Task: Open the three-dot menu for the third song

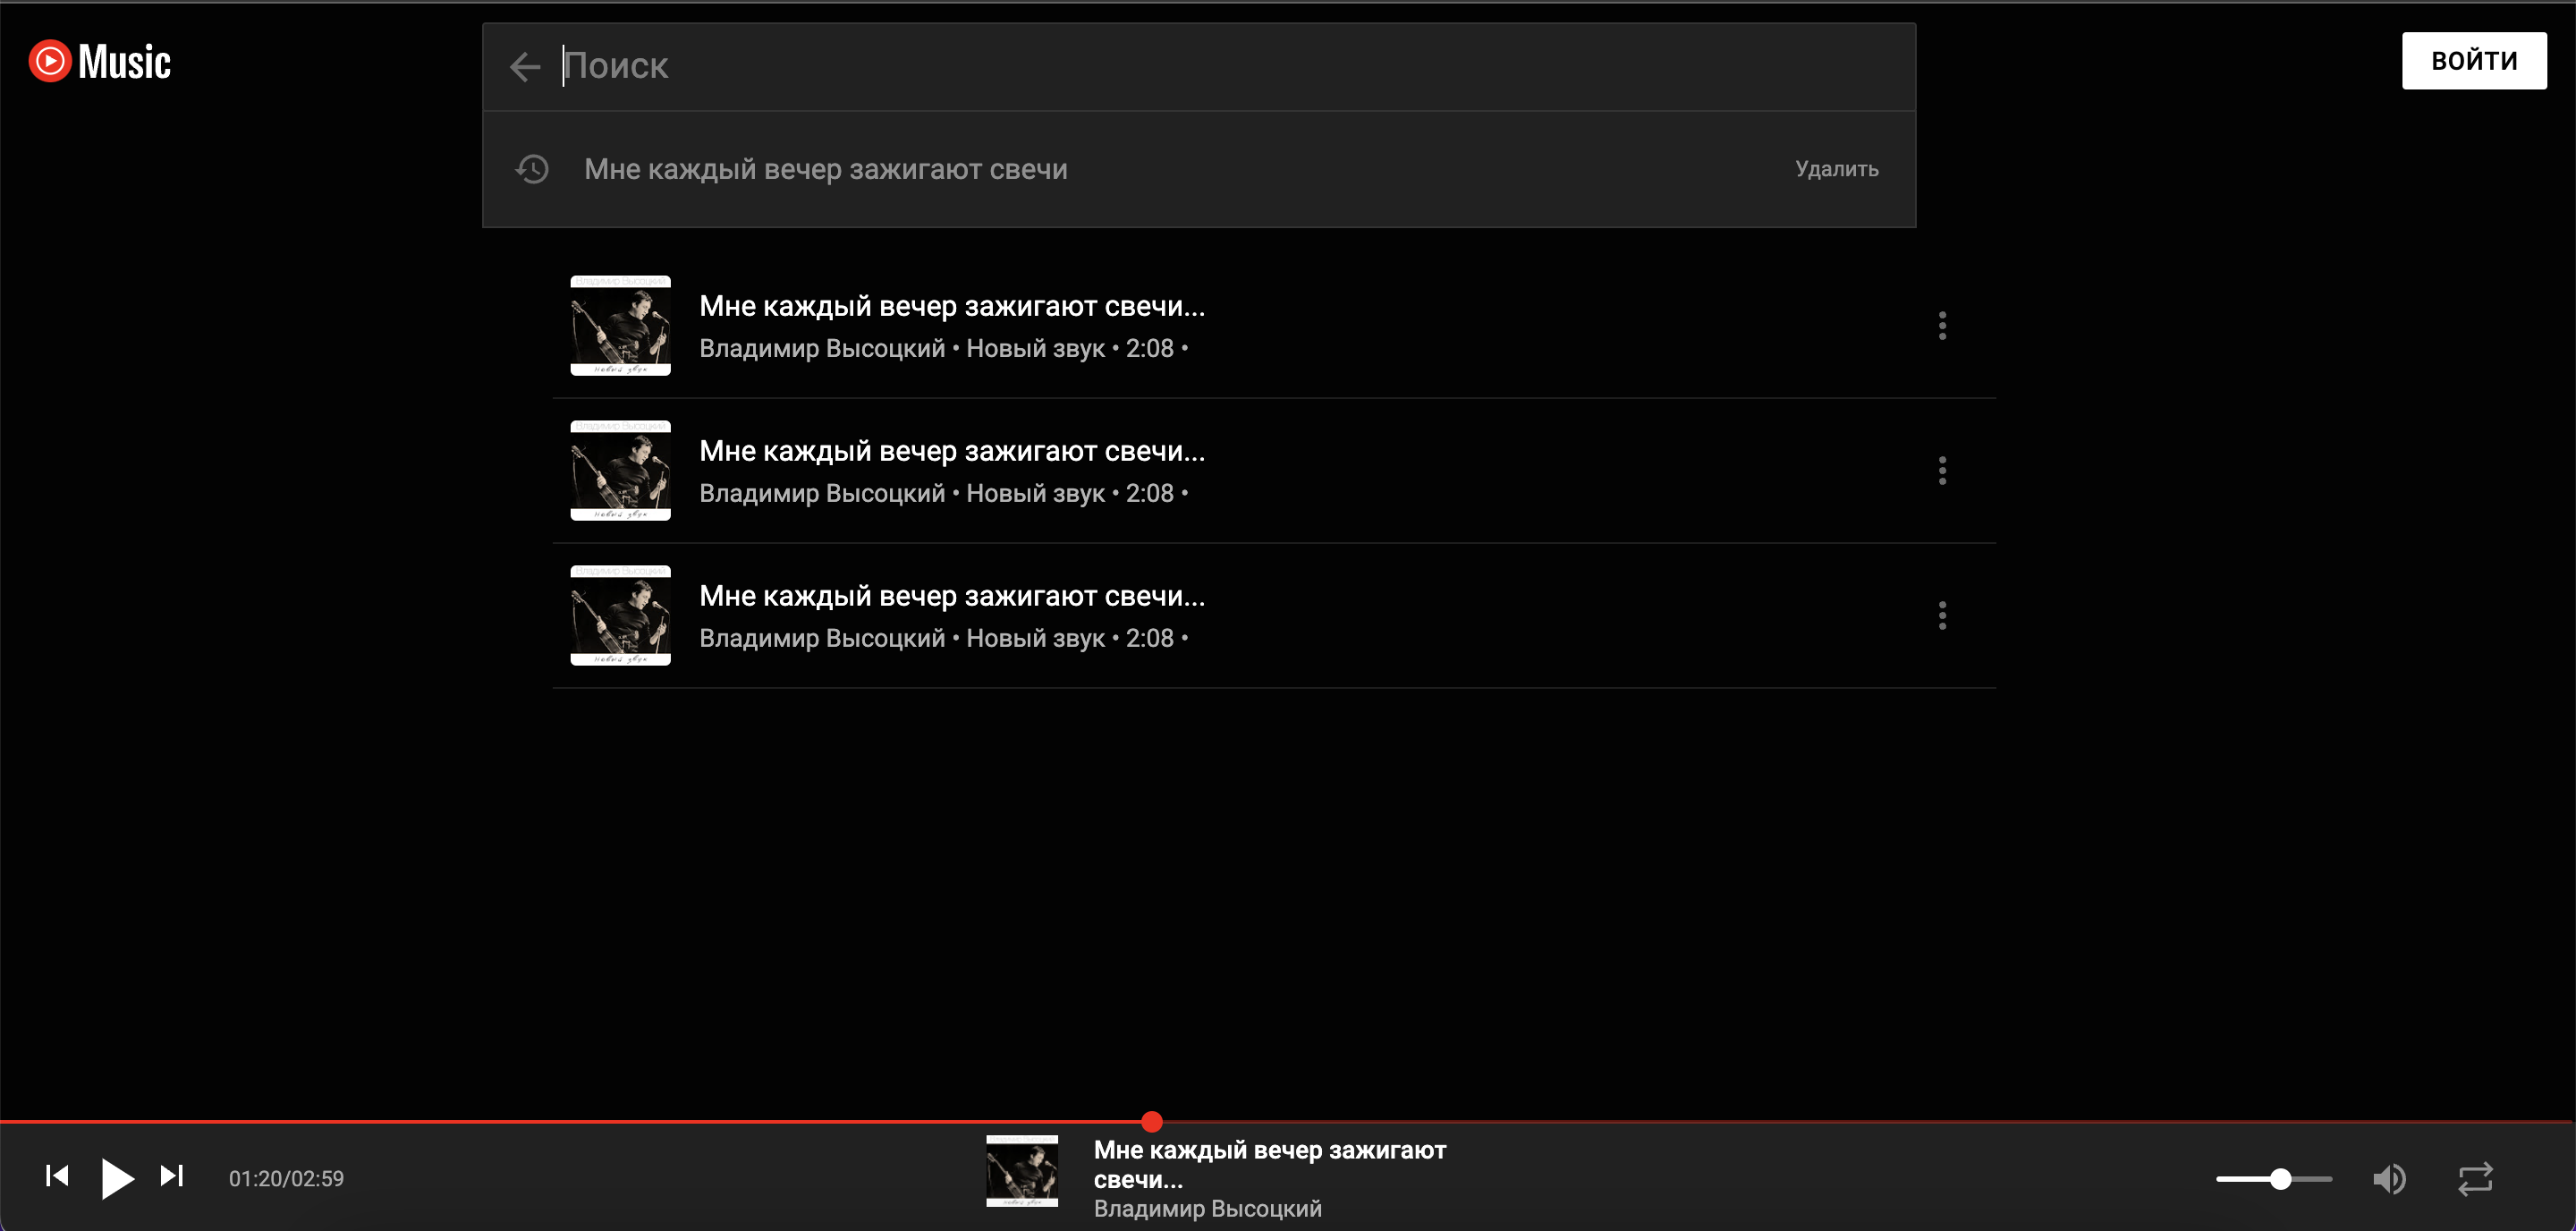Action: (x=1943, y=615)
